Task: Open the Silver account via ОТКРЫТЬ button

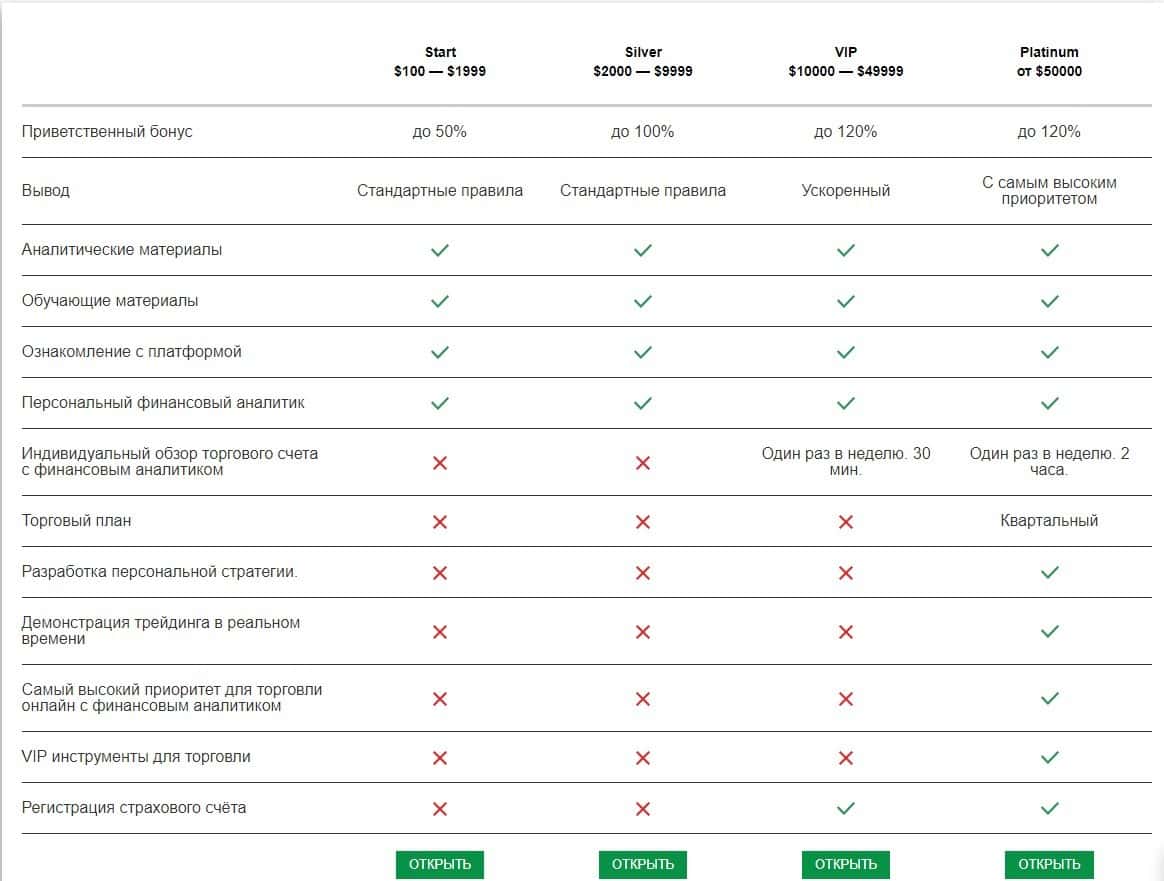Action: tap(643, 864)
